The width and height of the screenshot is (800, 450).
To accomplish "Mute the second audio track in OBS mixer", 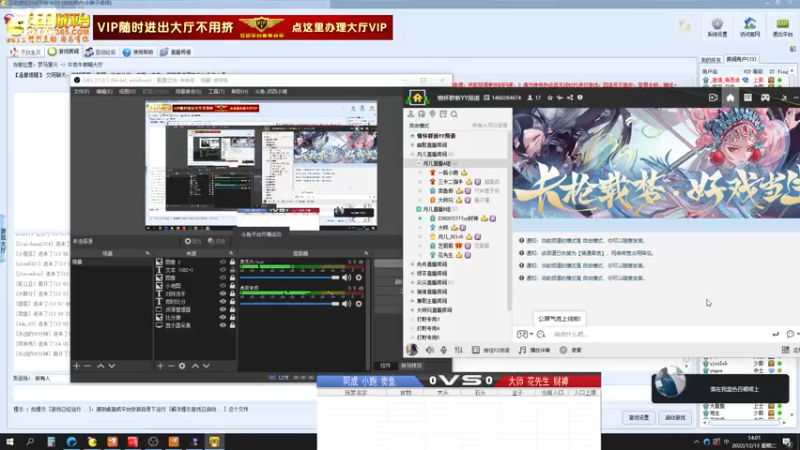I will (x=346, y=304).
